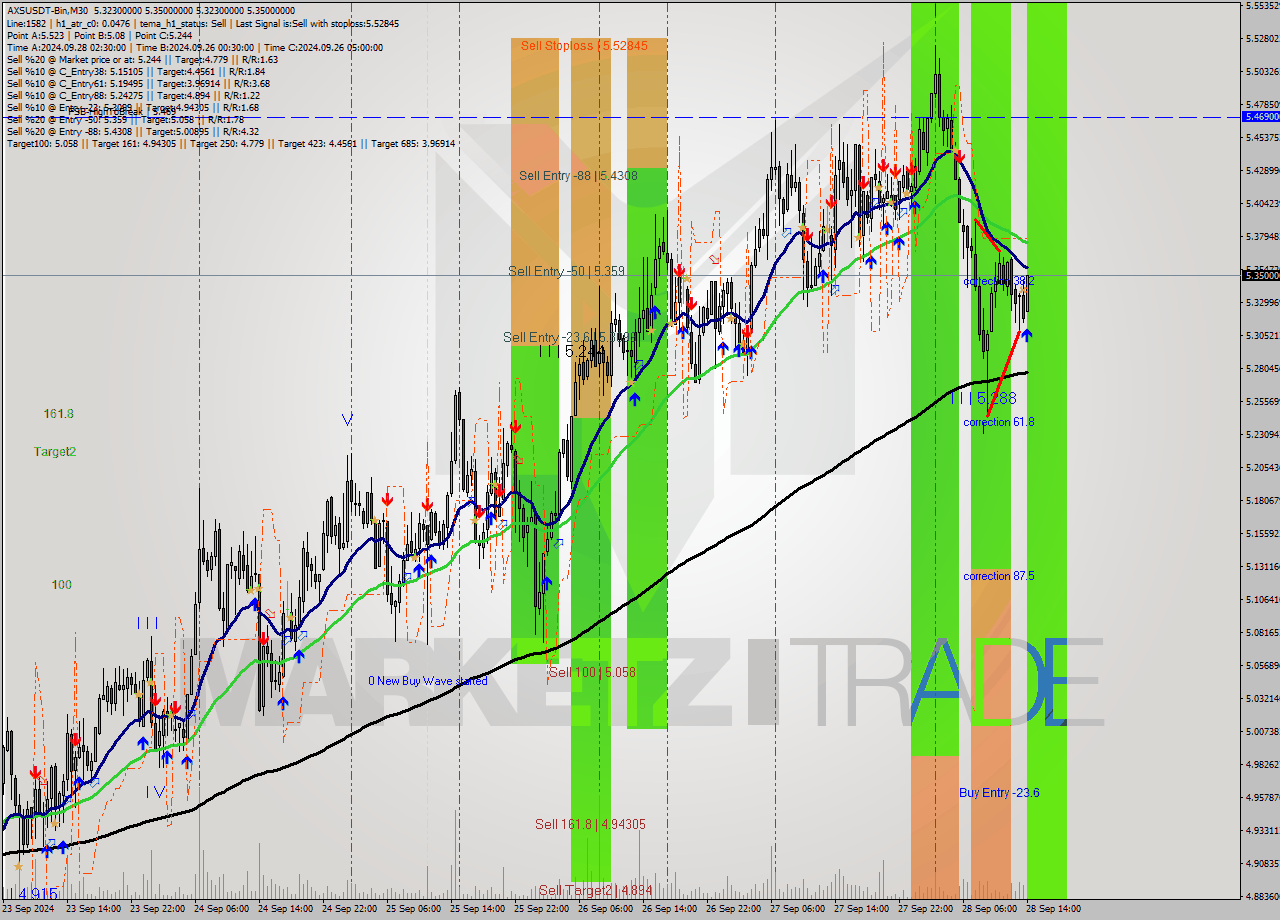Click the '24 Sep 06:00' time axis label
This screenshot has width=1280, height=920.
click(221, 909)
